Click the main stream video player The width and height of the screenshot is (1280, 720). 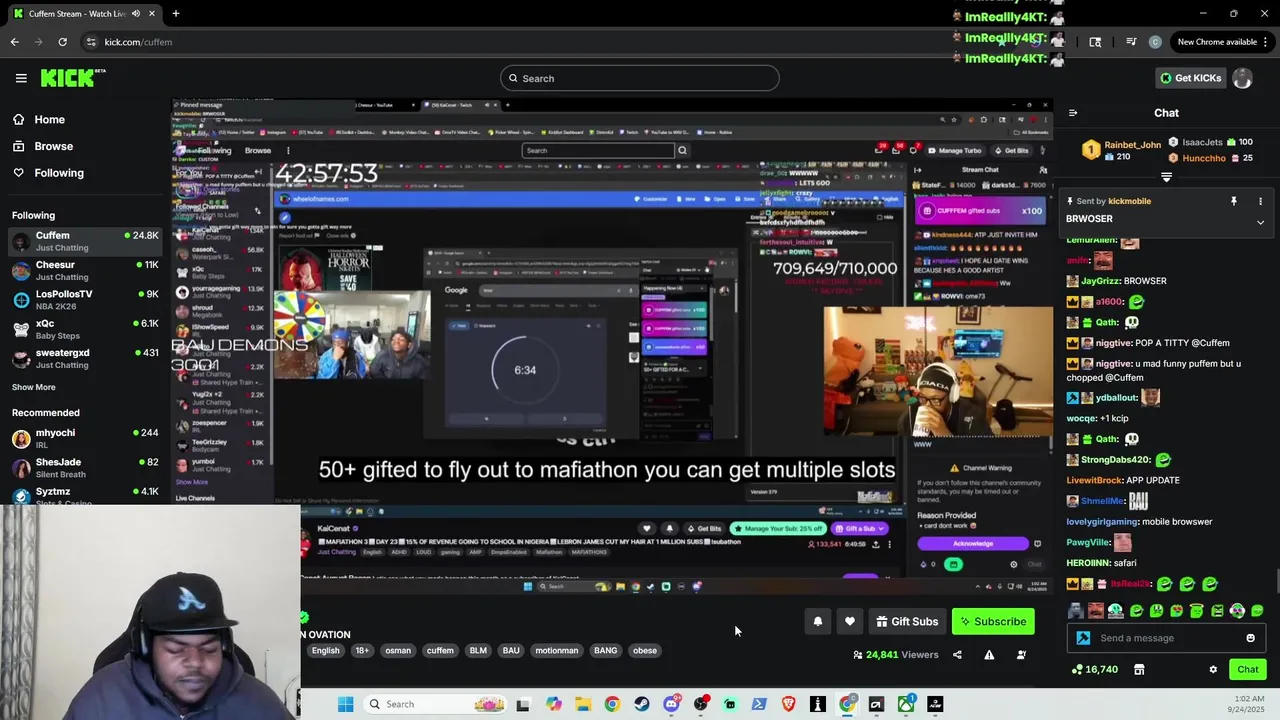[x=612, y=347]
